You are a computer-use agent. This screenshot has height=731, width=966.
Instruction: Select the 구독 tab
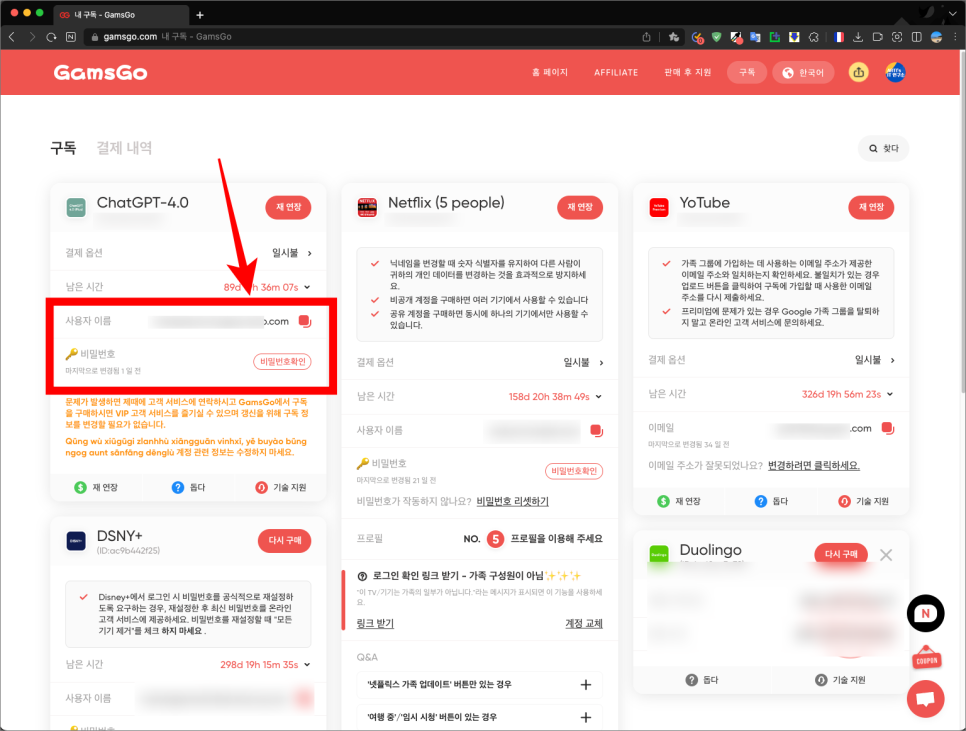pos(63,148)
